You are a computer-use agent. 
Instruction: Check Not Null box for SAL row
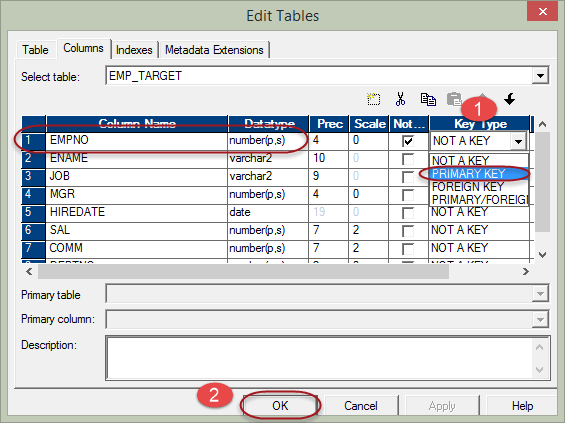408,231
